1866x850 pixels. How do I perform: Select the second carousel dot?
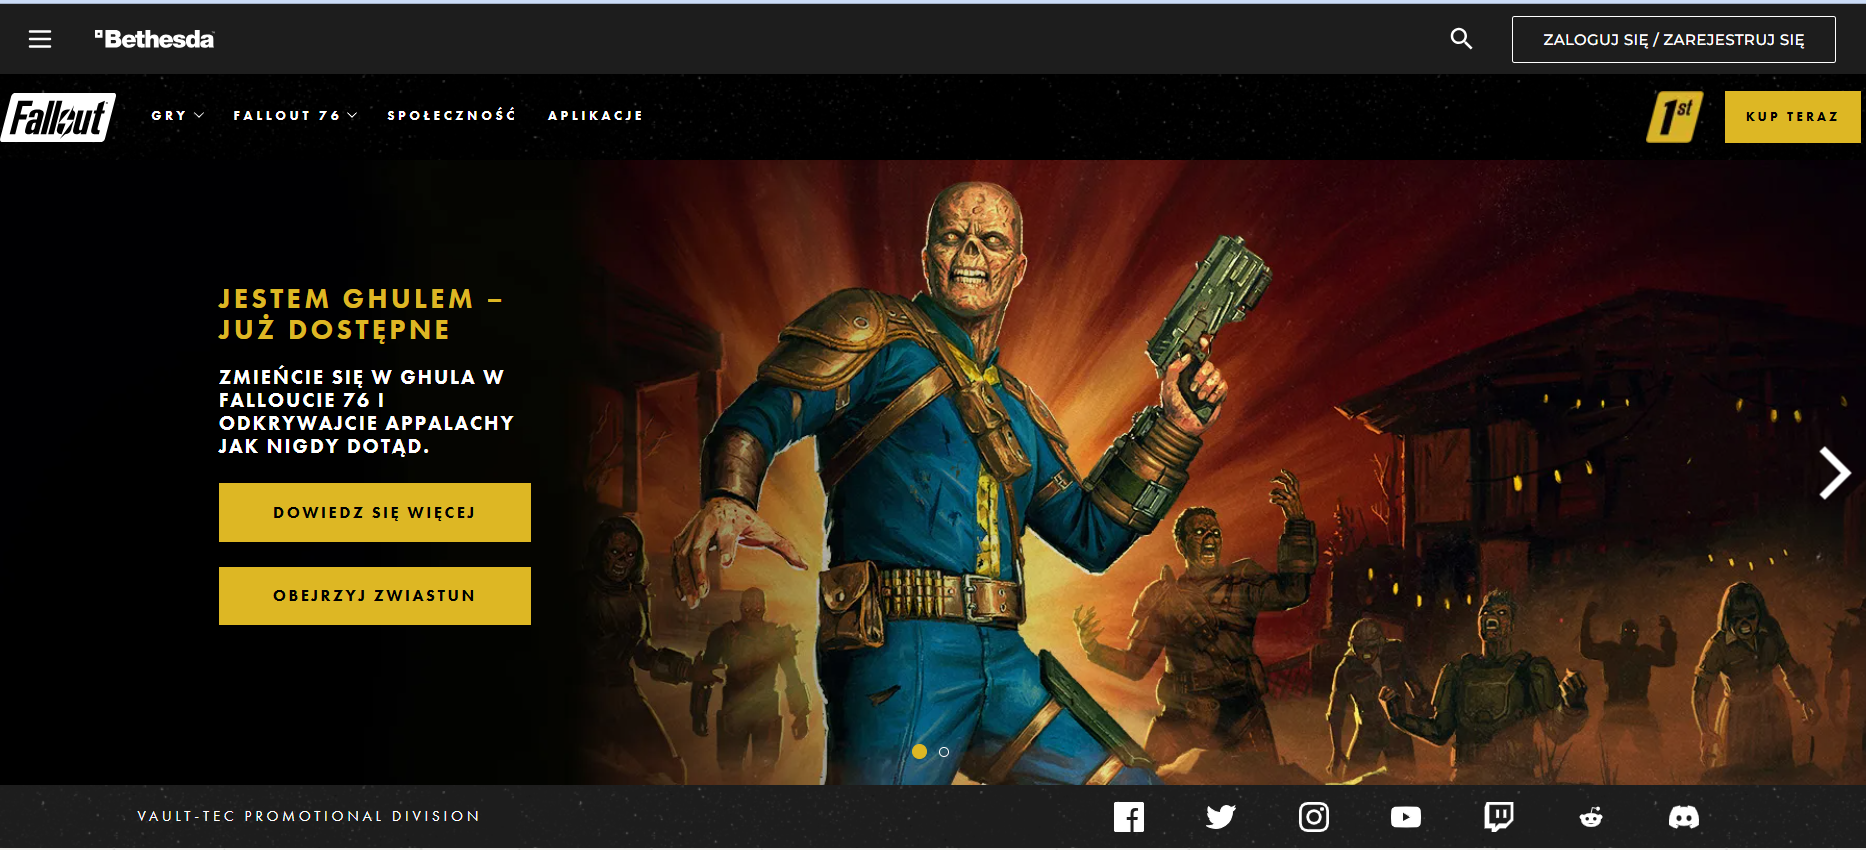[944, 751]
